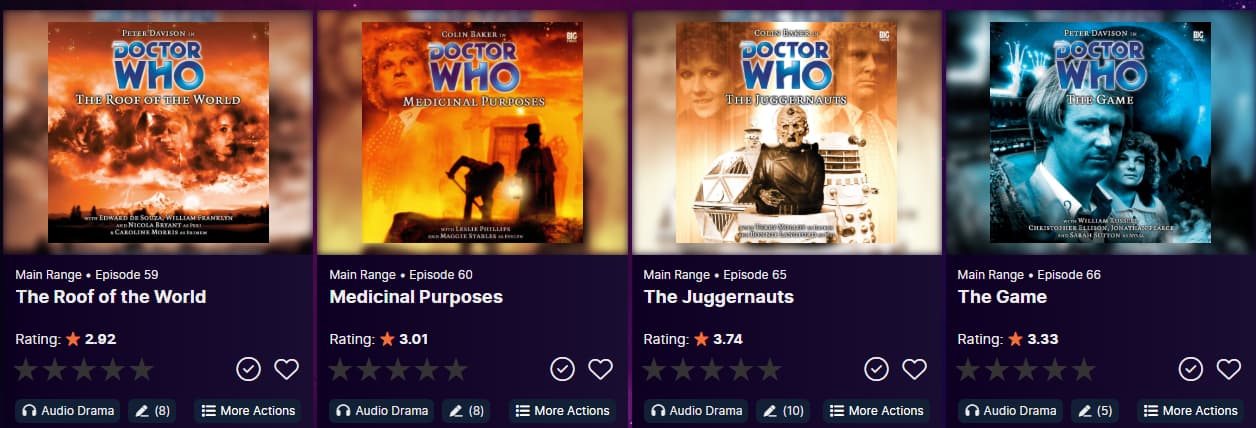Favorite The Roof of the World with heart icon
1256x428 pixels.
coord(287,369)
